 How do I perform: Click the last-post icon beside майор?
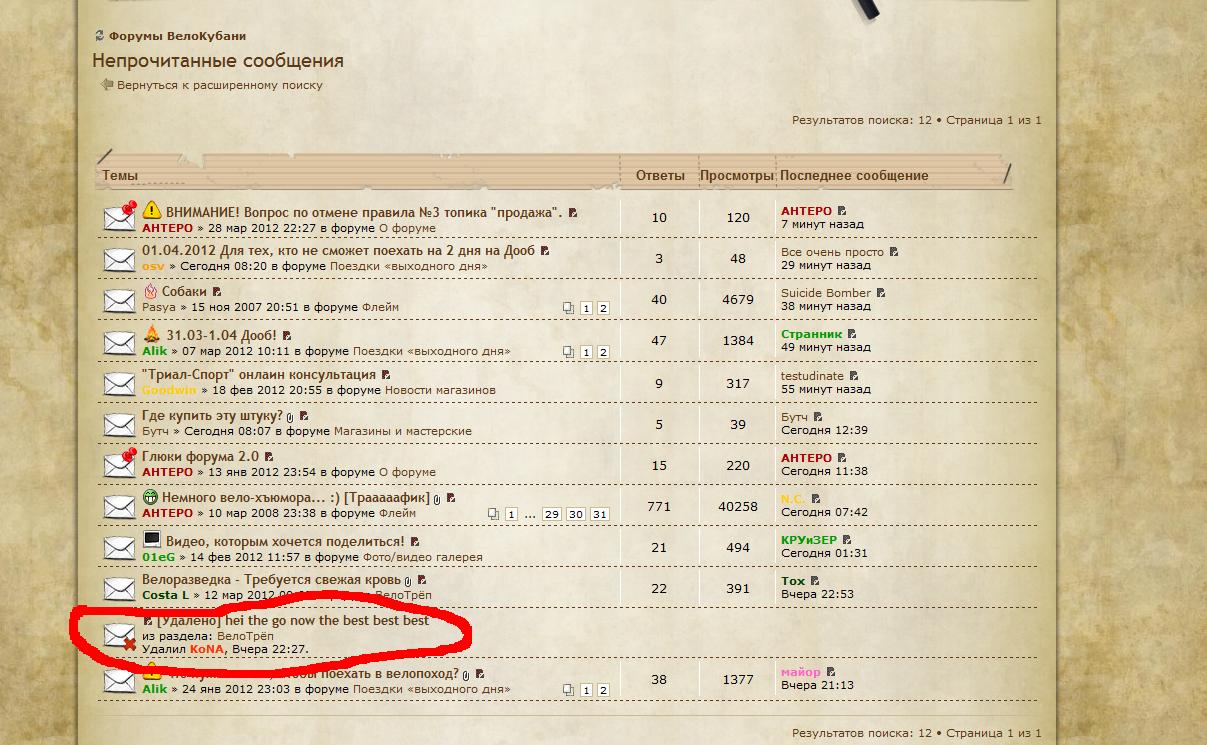(831, 672)
